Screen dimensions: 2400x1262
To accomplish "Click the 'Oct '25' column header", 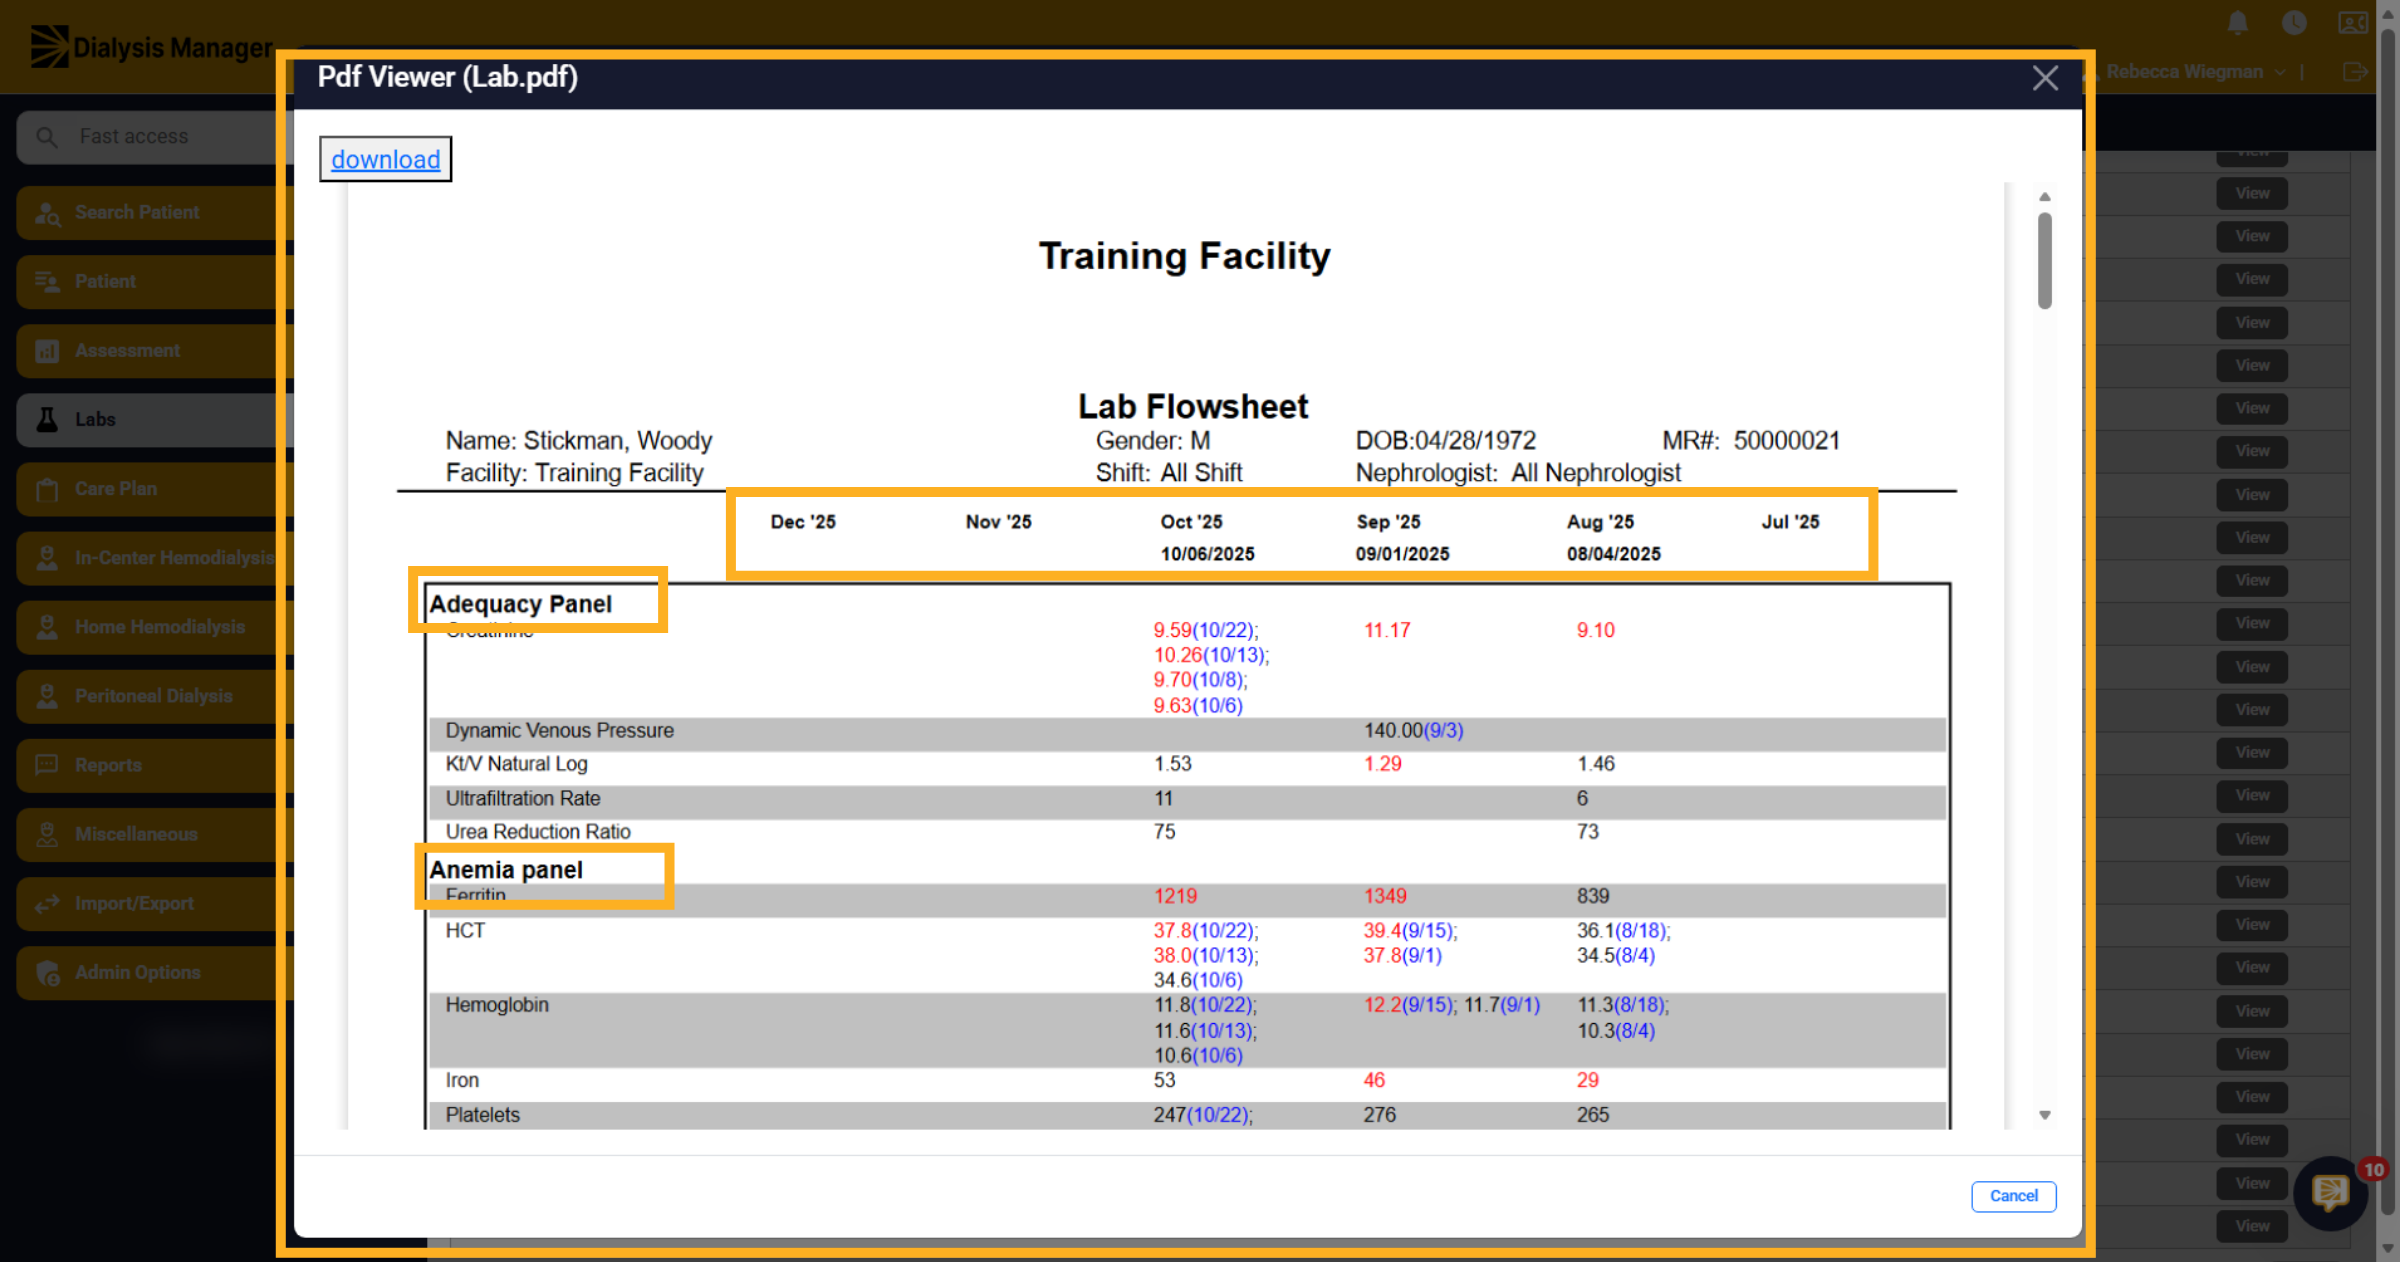I will [1191, 522].
